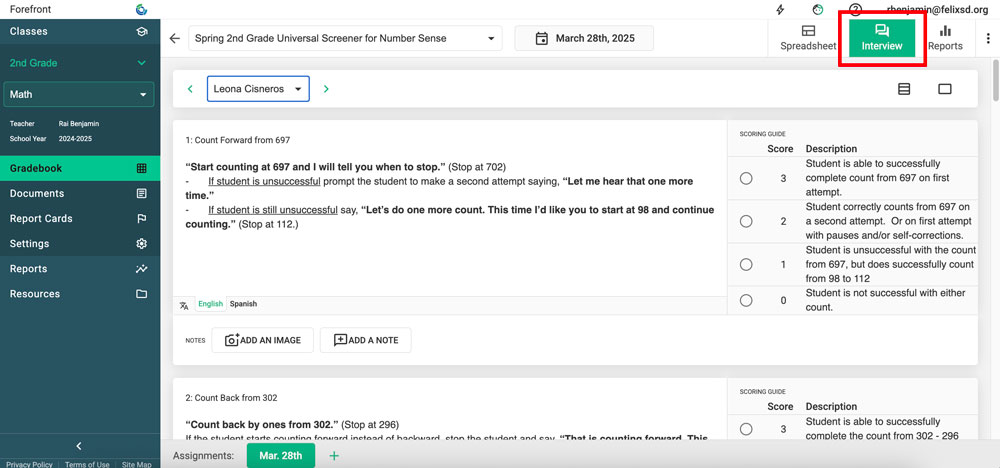The height and width of the screenshot is (468, 1000).
Task: Select score 2 for Count Forward
Action: pos(746,221)
